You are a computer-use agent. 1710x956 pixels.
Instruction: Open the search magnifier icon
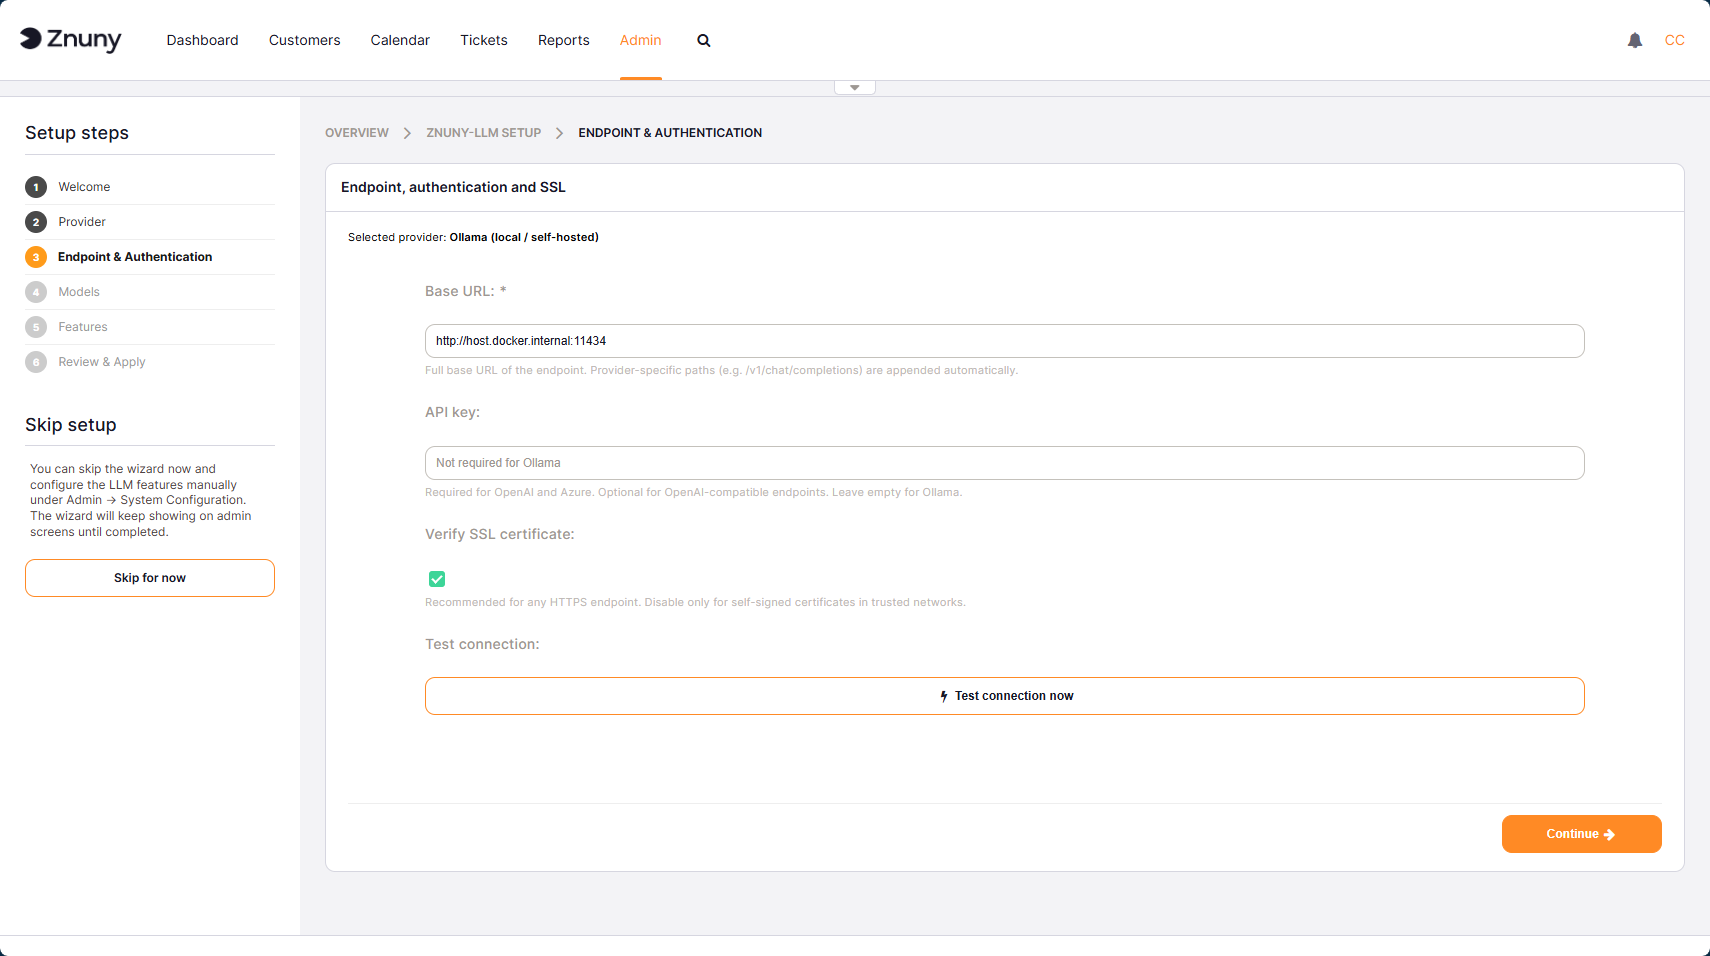[704, 41]
